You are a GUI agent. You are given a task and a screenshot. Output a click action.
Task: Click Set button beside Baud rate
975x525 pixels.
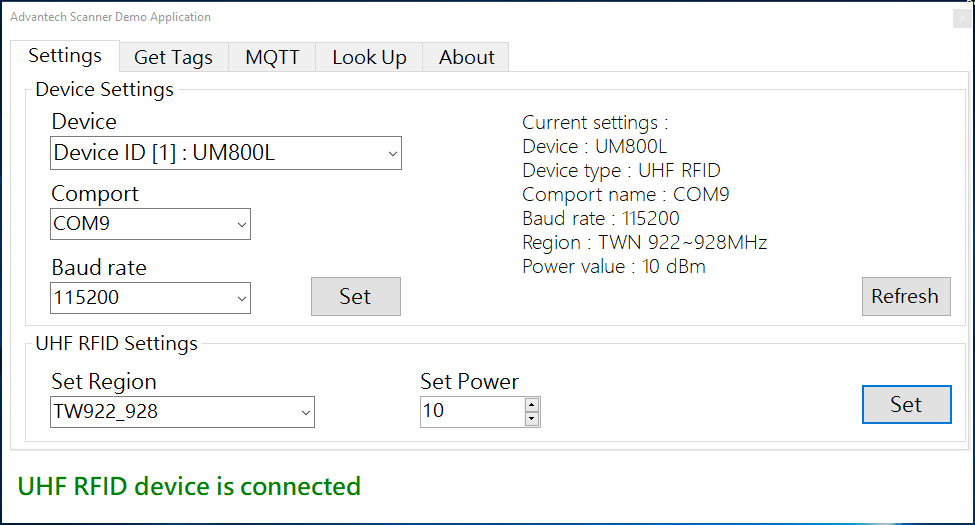(x=355, y=297)
